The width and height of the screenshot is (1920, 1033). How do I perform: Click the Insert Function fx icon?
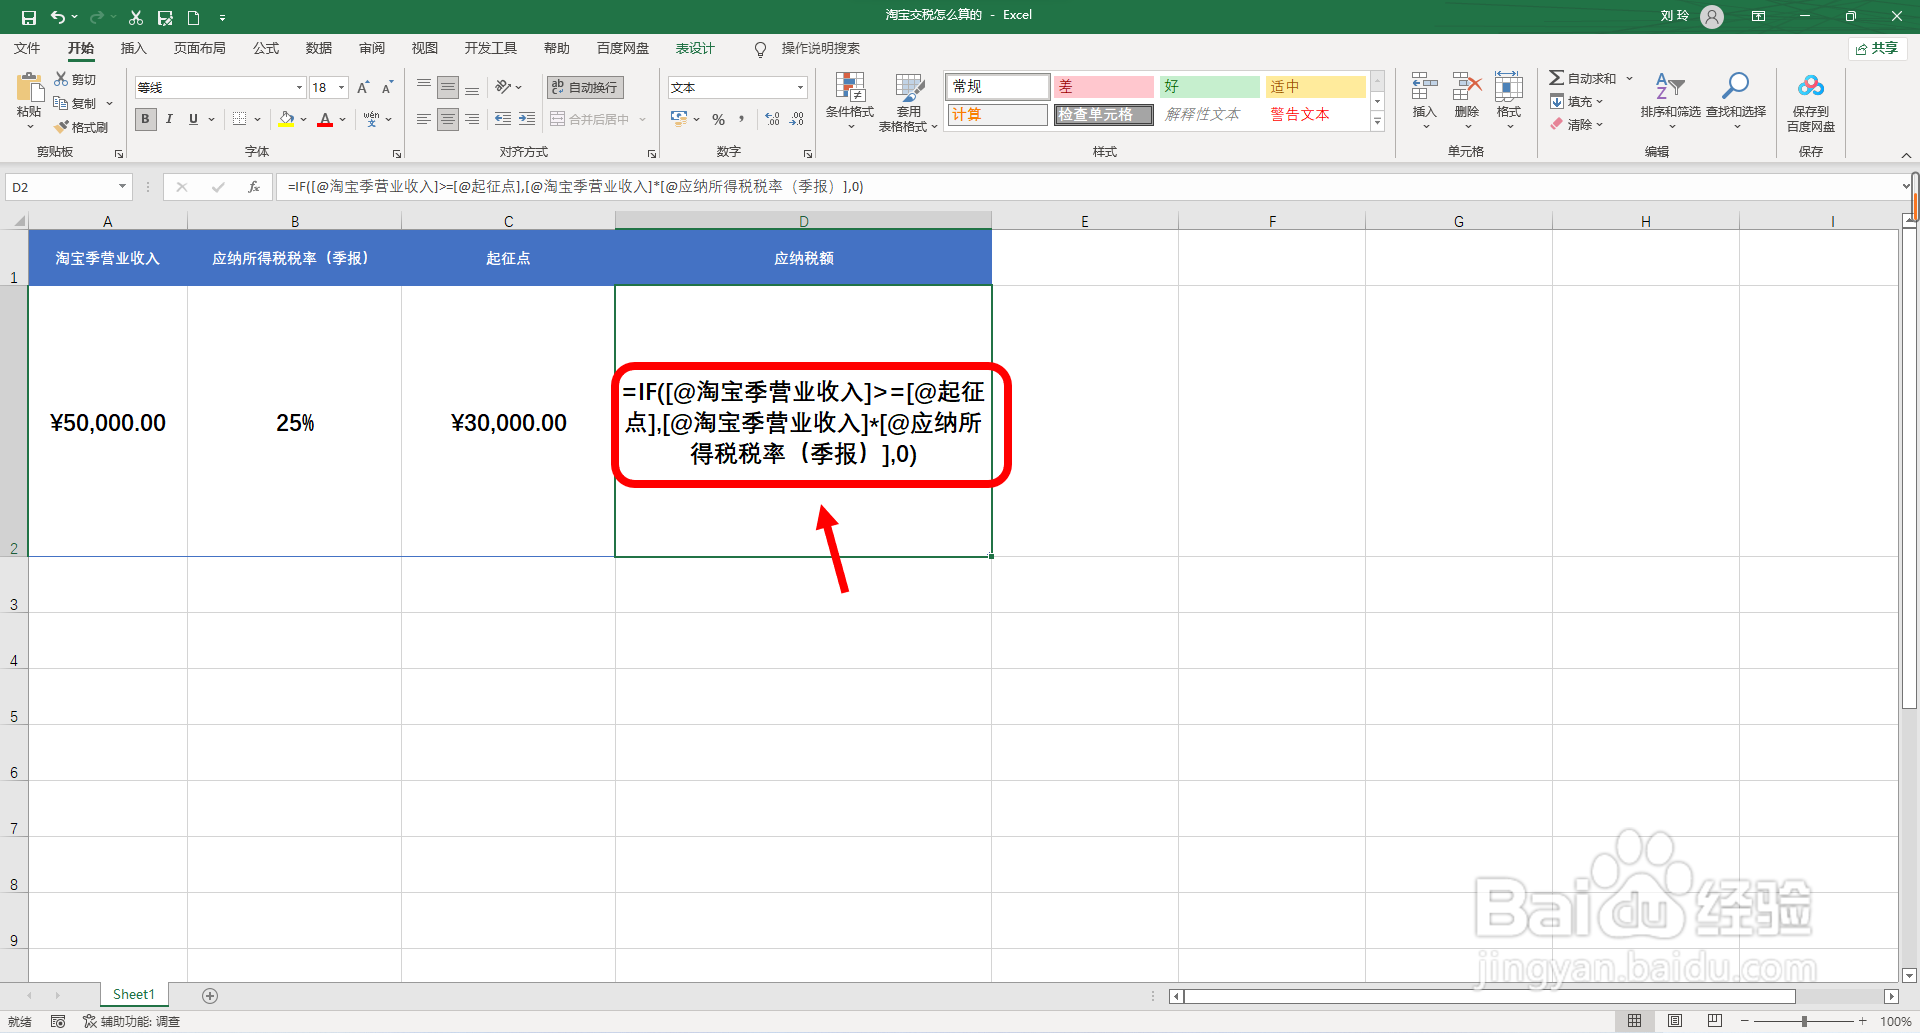click(254, 187)
